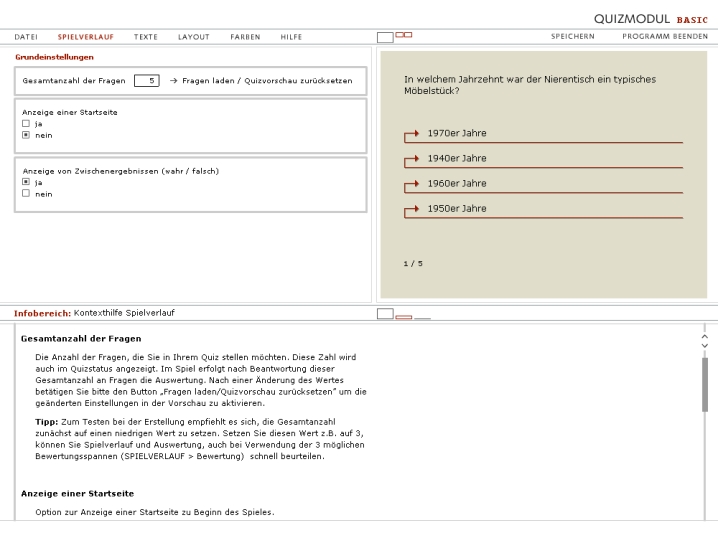718x538 pixels.
Task: Click the large-size icon in the Infobereich bar
Action: pos(385,314)
